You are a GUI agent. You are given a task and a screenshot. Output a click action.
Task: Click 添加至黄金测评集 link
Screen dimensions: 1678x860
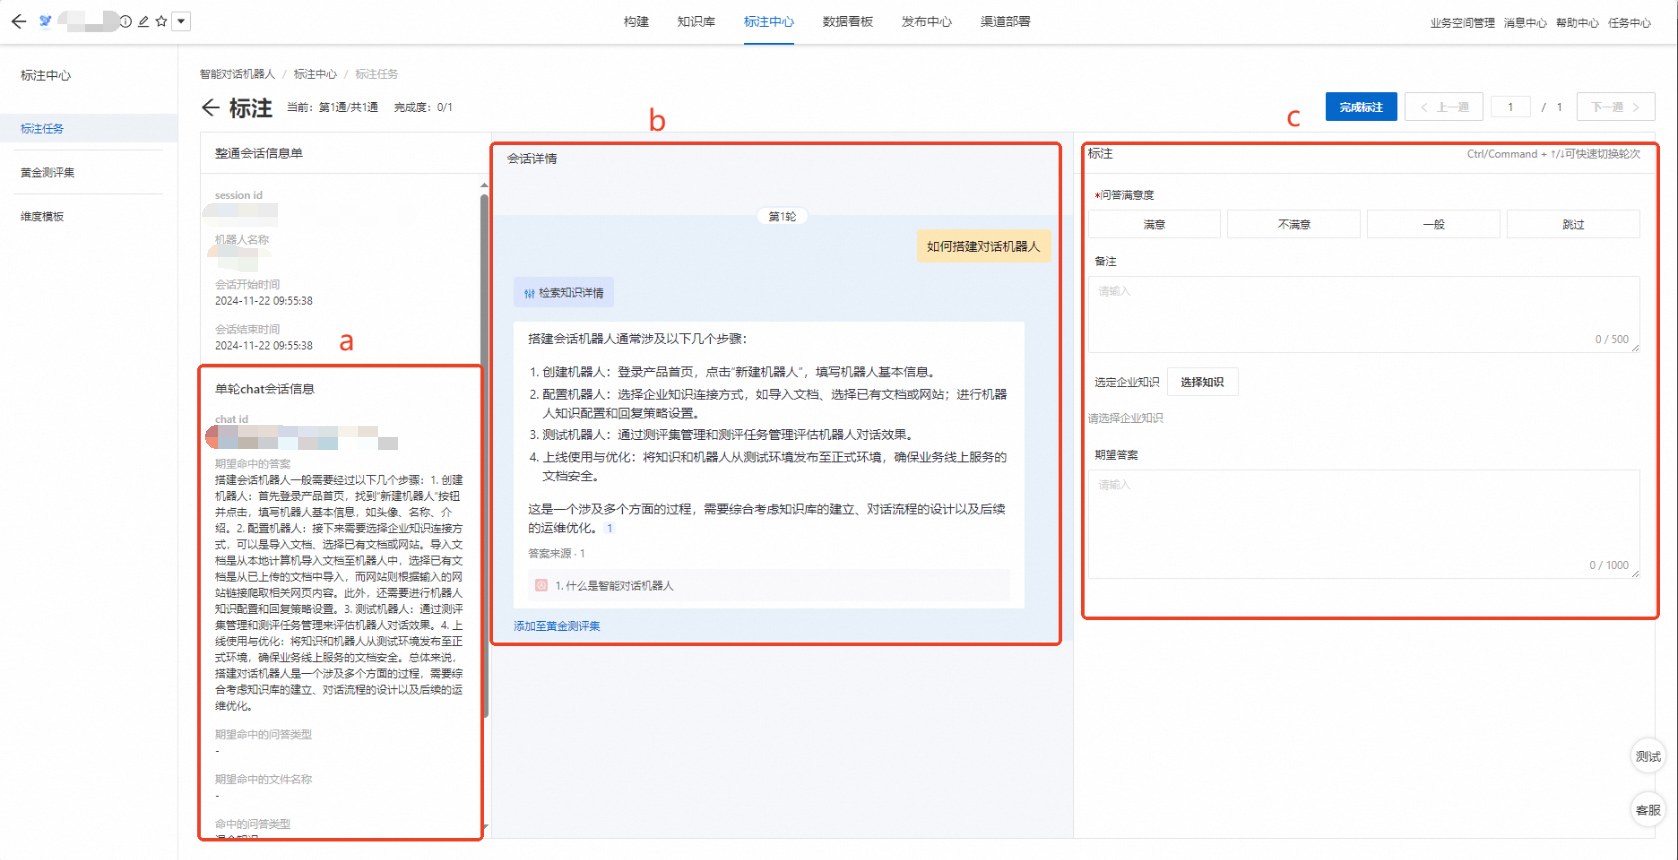tap(557, 626)
